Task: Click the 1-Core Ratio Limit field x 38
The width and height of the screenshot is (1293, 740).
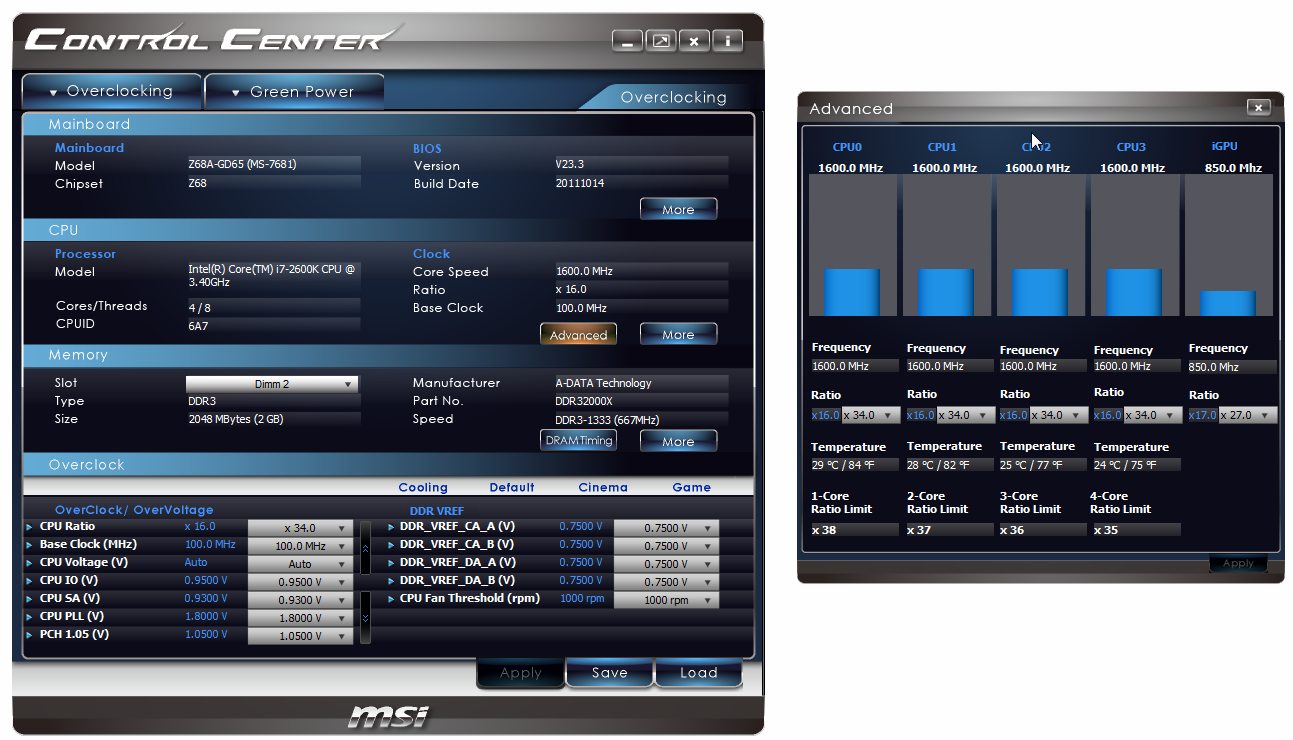Action: (854, 530)
